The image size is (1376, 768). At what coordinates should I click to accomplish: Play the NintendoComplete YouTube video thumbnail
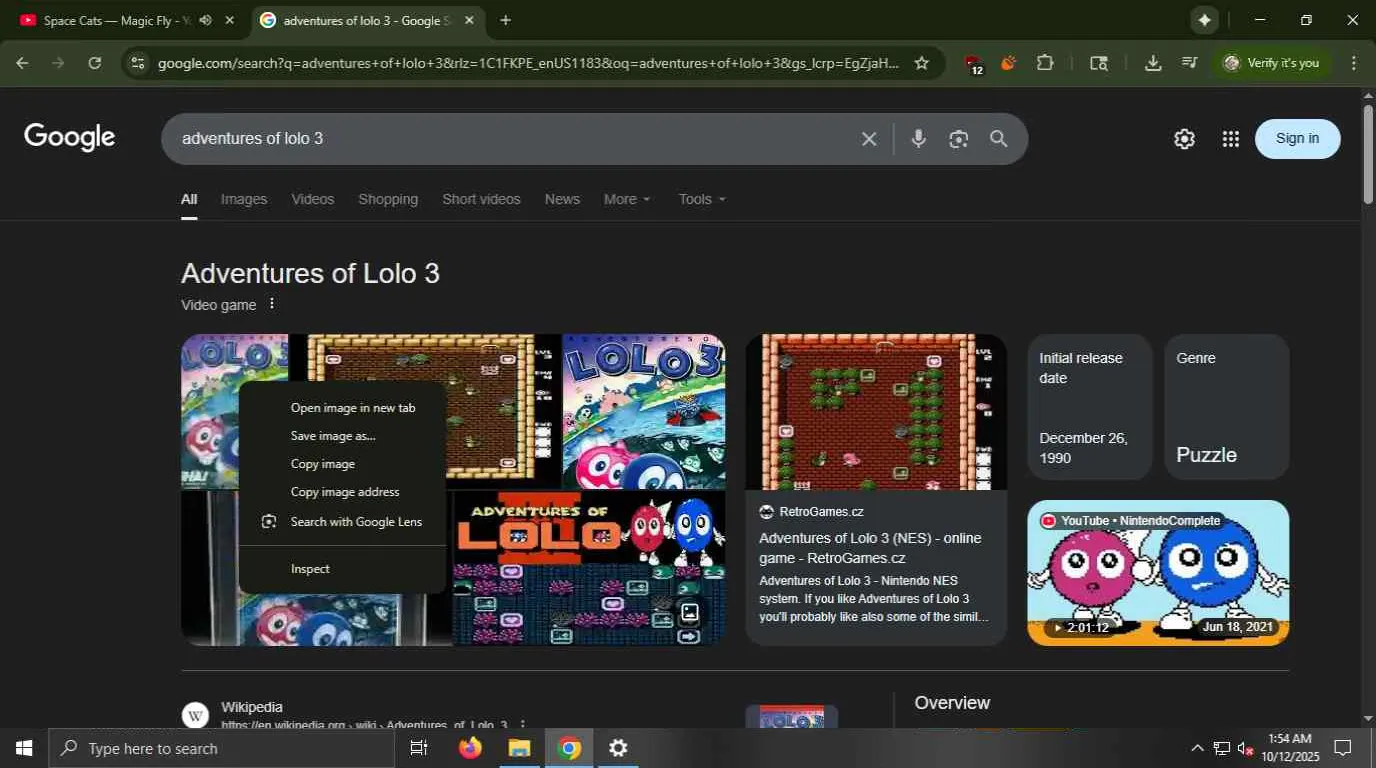pyautogui.click(x=1158, y=573)
